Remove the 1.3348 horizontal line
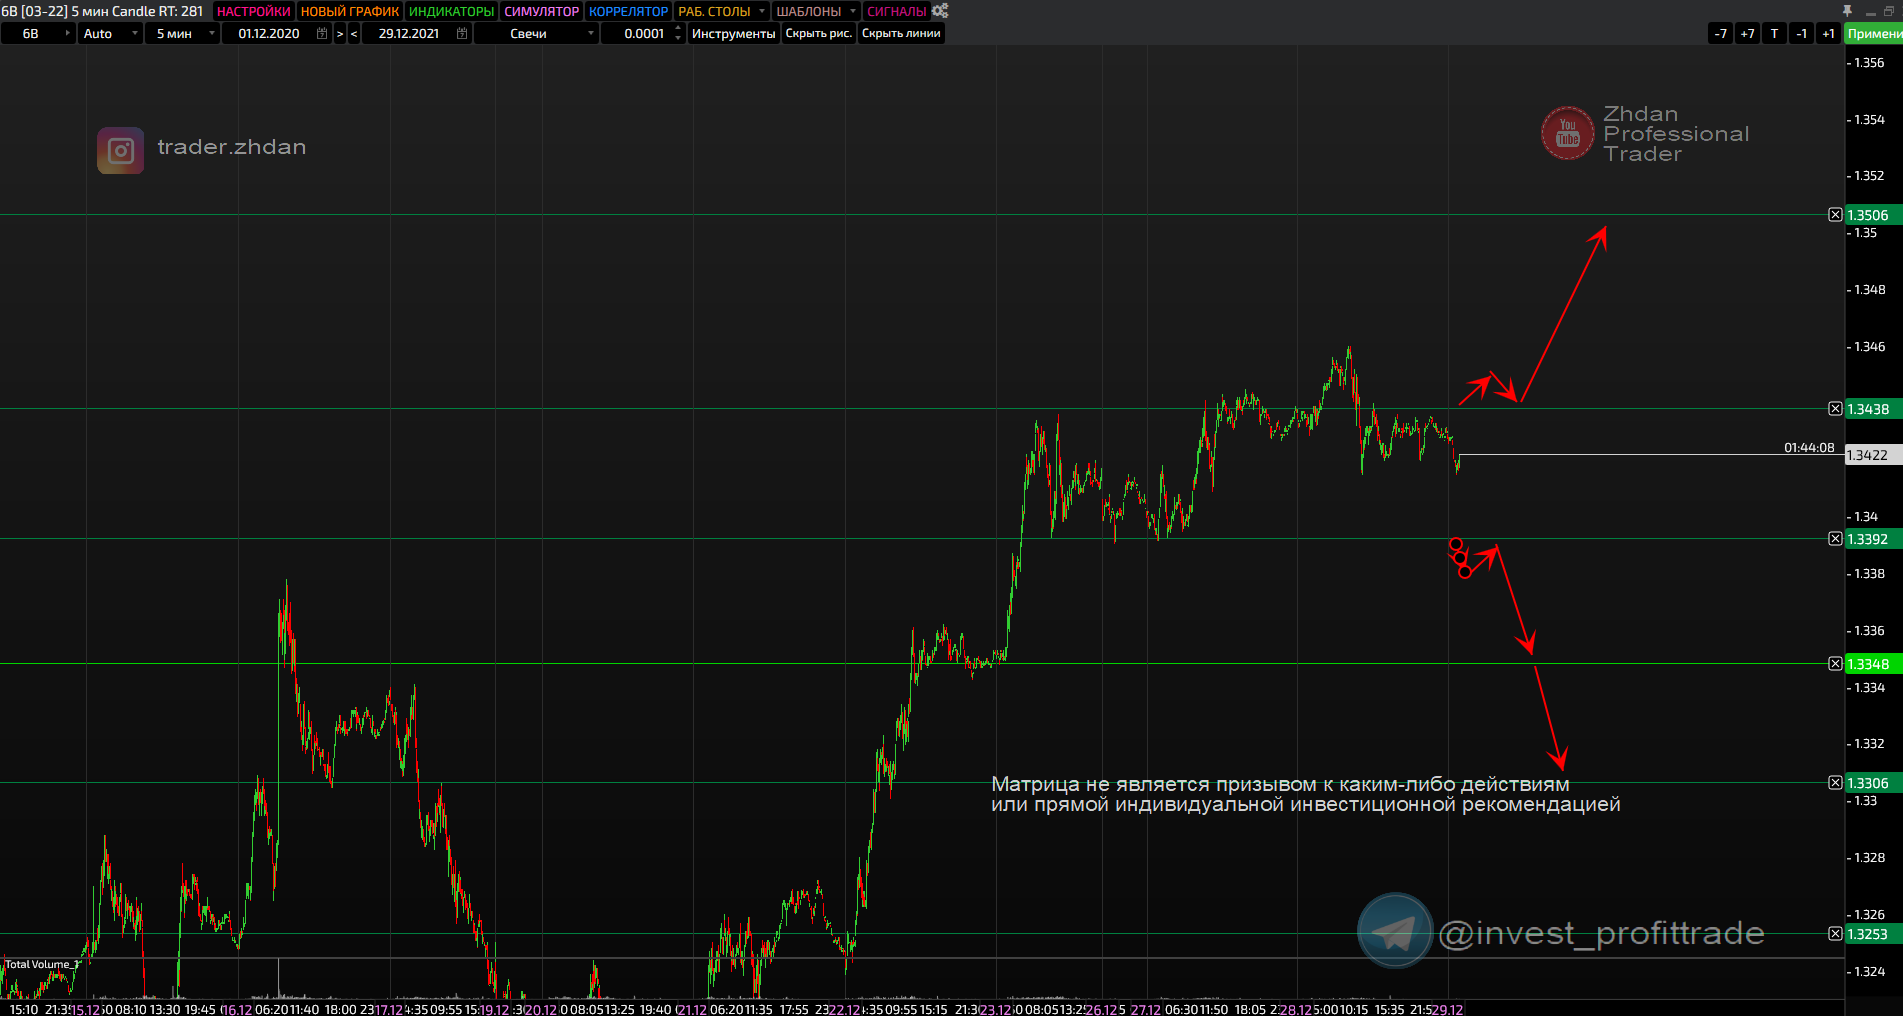Viewport: 1903px width, 1016px height. point(1835,664)
